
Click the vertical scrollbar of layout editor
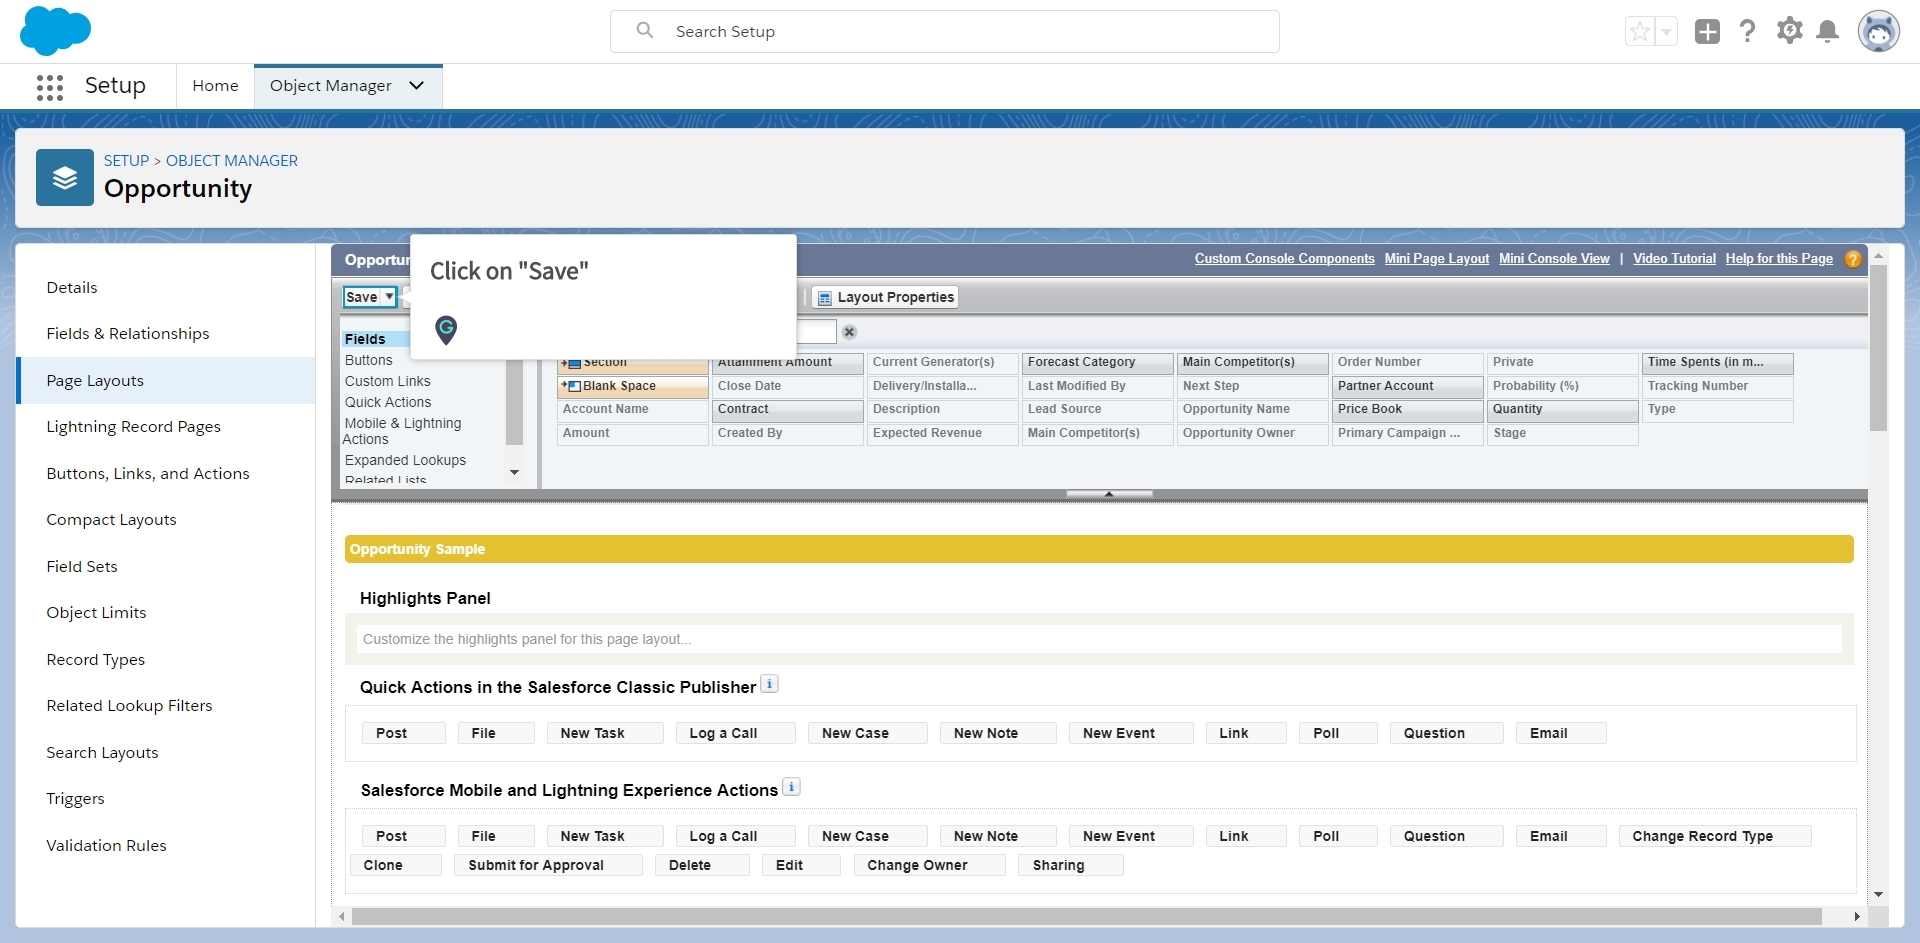click(1878, 348)
